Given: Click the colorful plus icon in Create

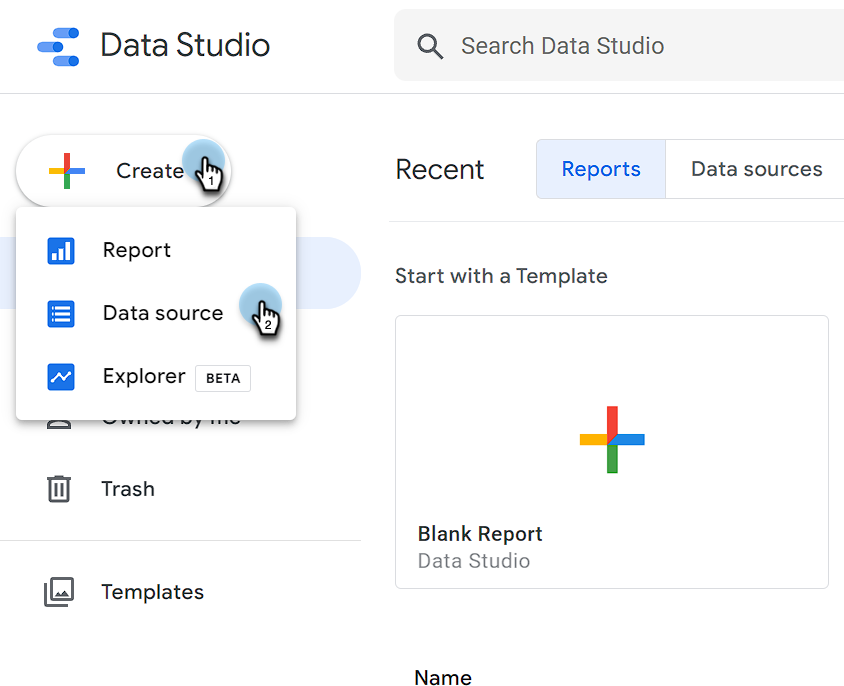Looking at the screenshot, I should [67, 171].
